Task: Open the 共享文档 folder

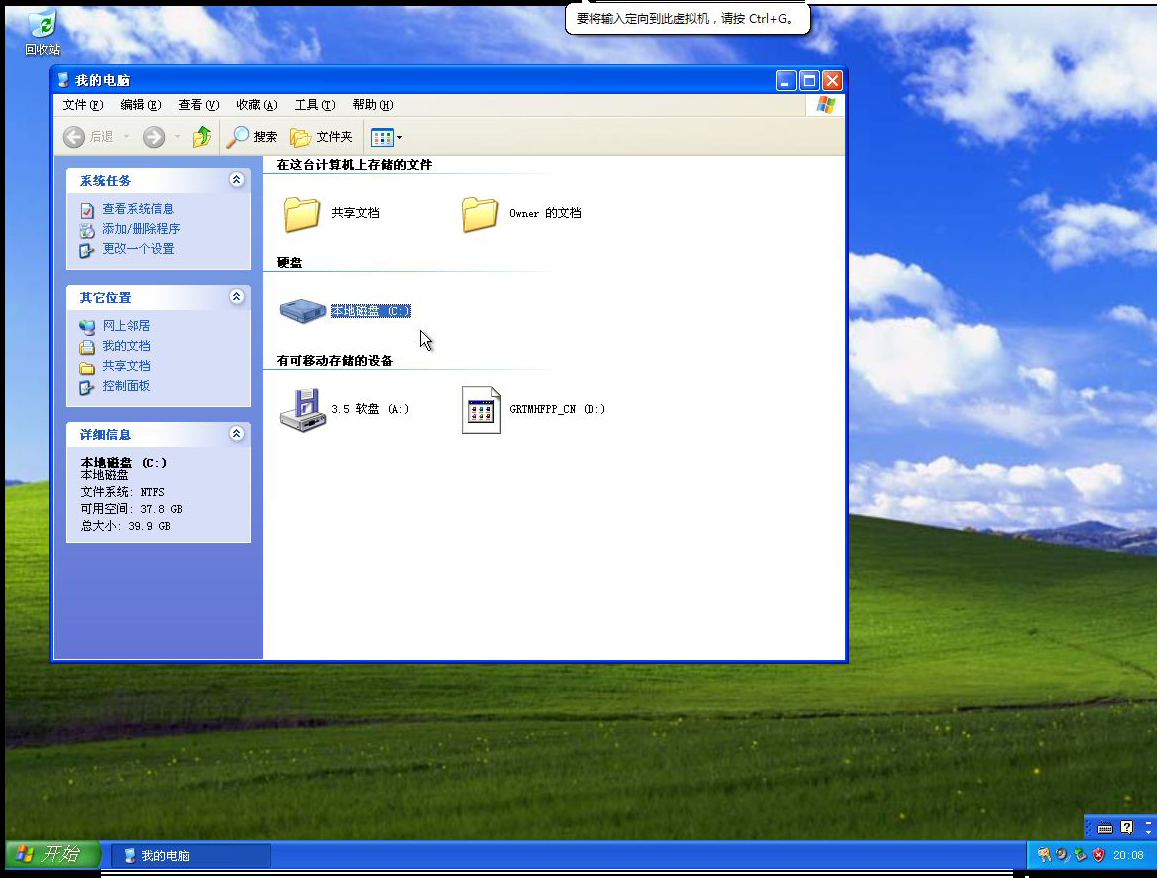Action: 302,212
